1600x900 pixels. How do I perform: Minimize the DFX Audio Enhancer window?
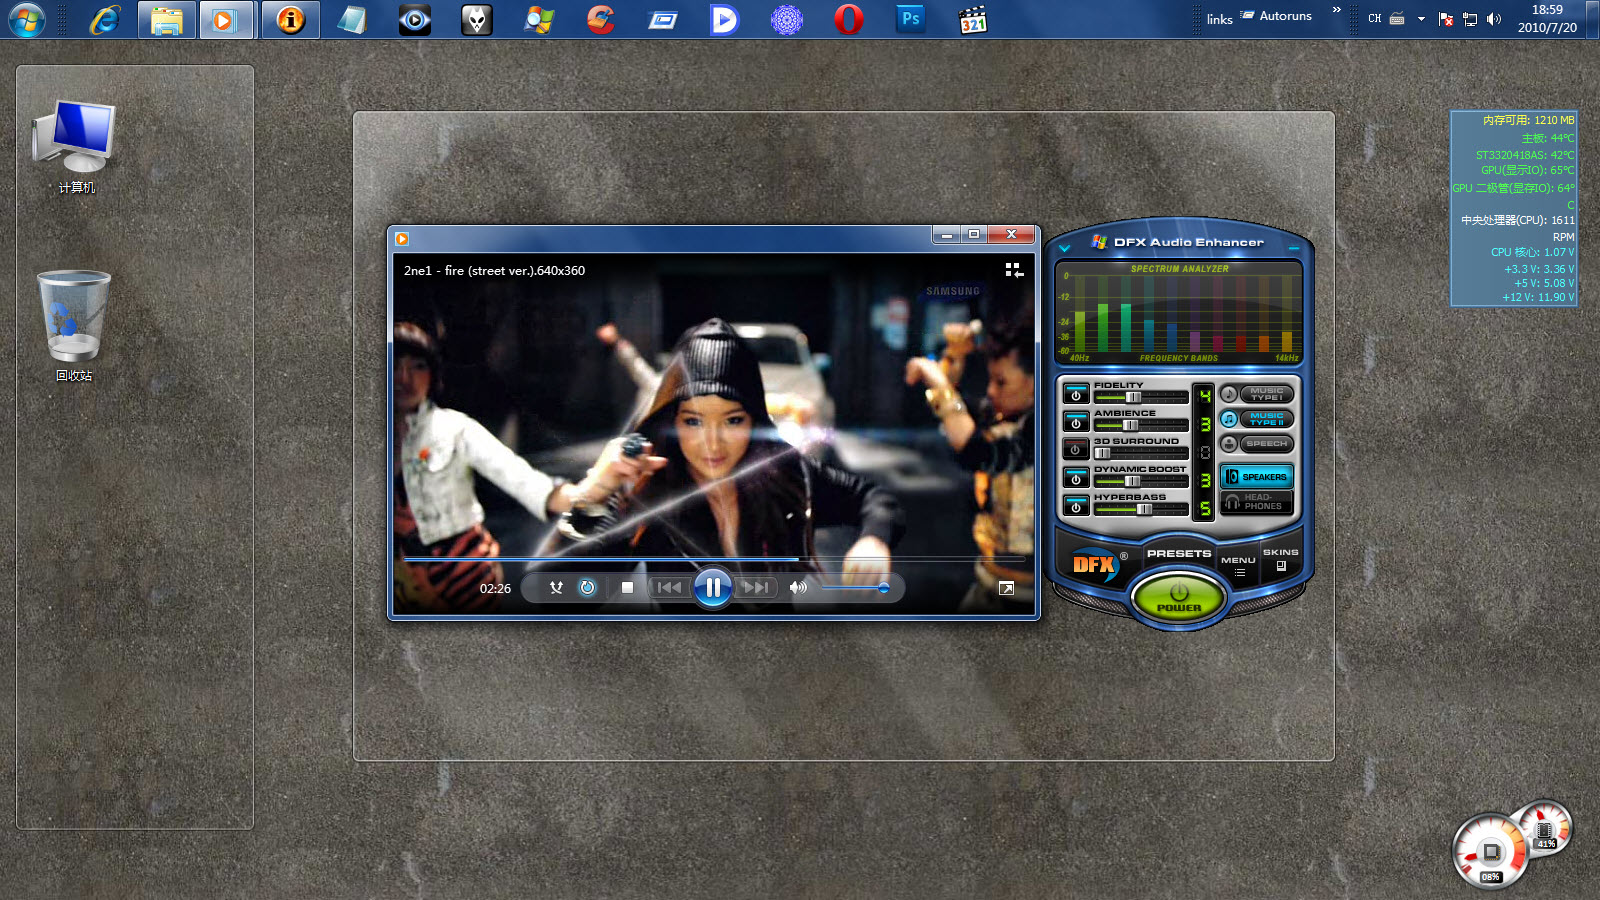pyautogui.click(x=1294, y=247)
